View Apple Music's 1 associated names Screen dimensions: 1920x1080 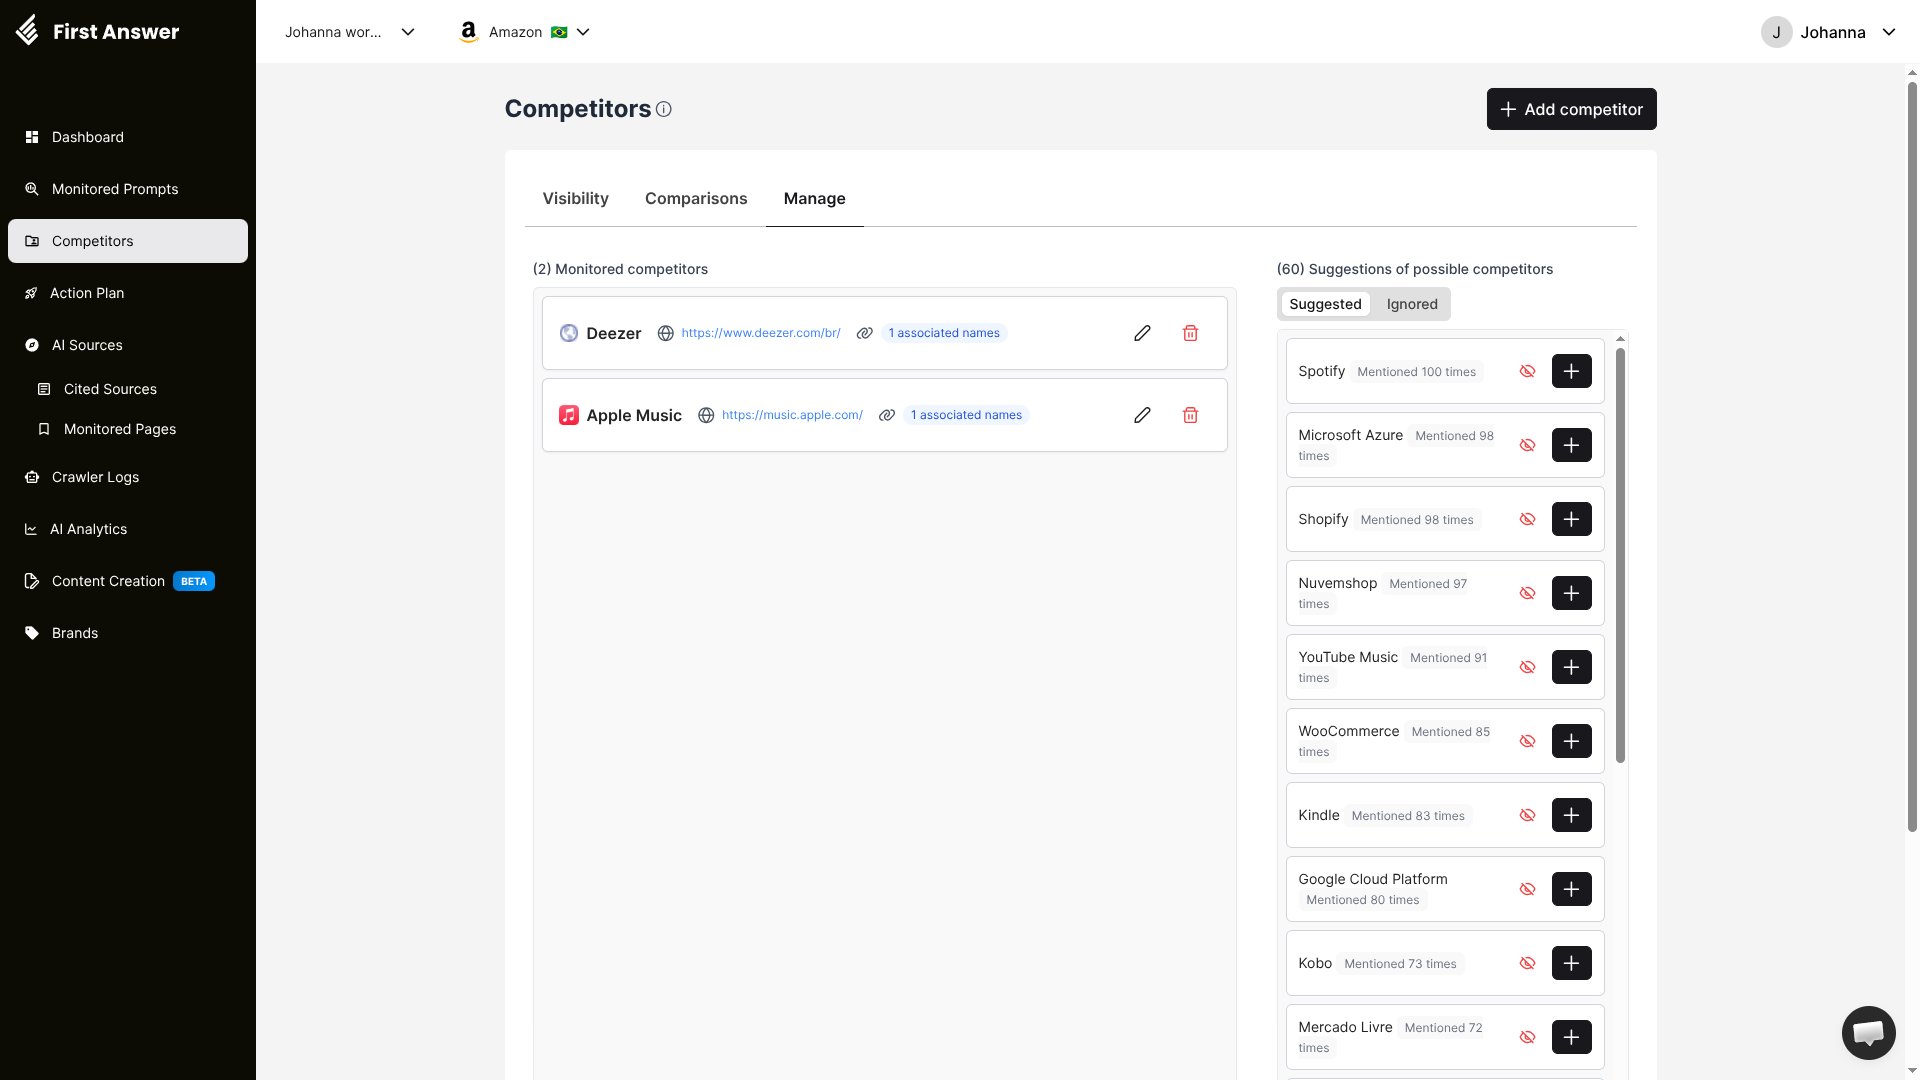[x=966, y=415]
